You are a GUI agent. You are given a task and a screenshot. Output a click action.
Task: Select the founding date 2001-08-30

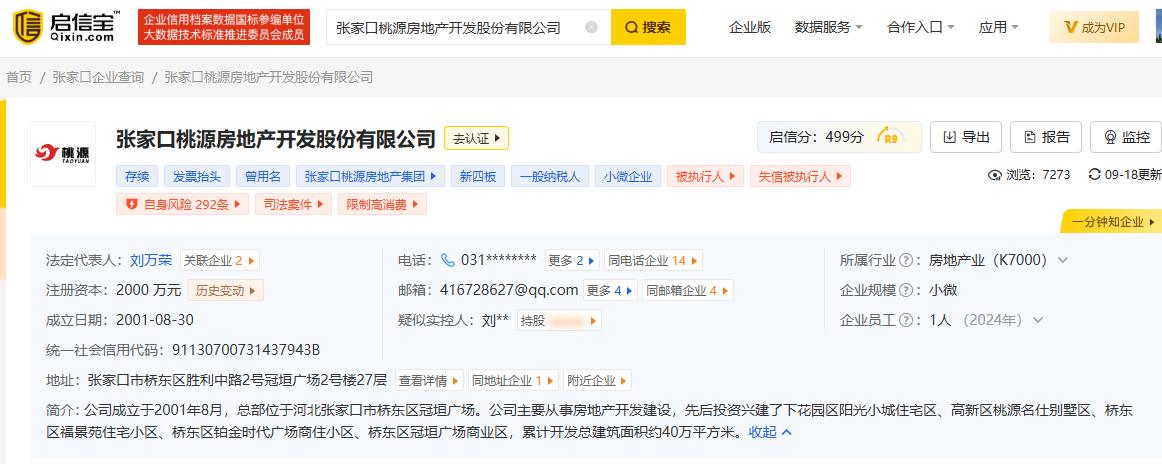[155, 320]
